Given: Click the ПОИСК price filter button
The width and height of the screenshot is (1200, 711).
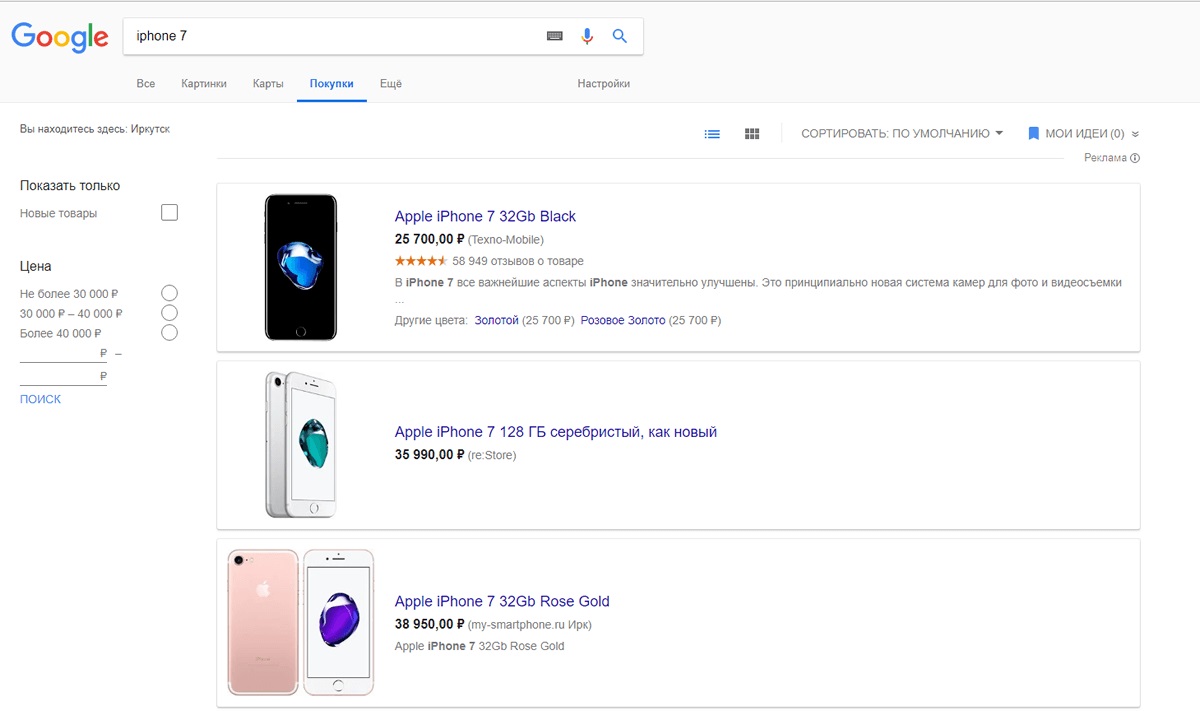Looking at the screenshot, I should [40, 399].
